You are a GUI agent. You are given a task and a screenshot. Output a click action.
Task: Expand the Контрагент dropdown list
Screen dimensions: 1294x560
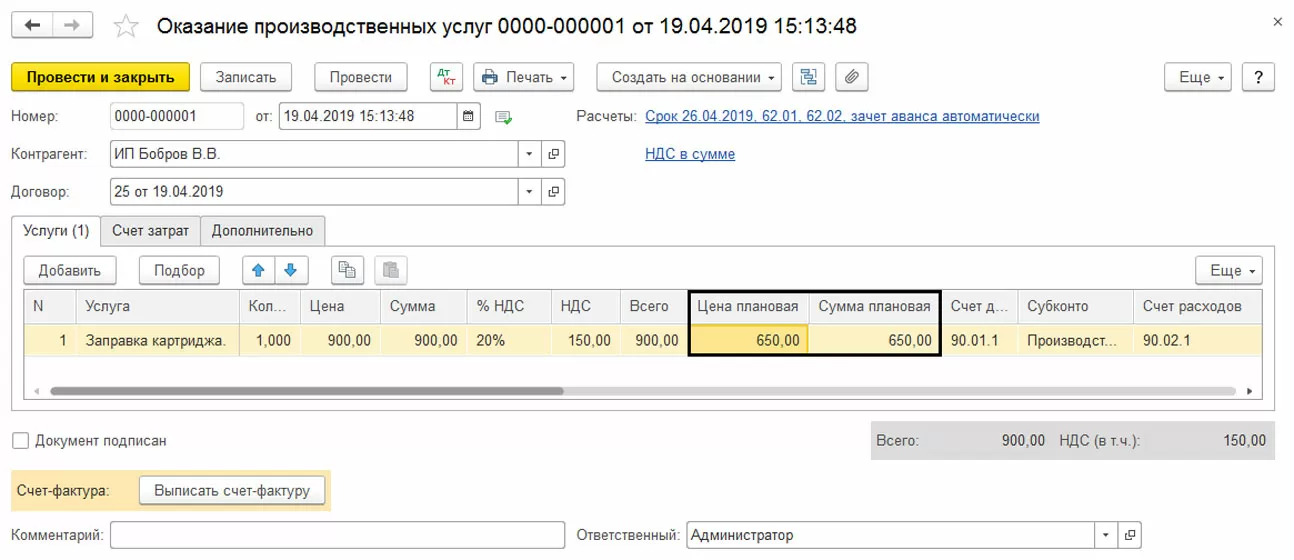tap(529, 155)
